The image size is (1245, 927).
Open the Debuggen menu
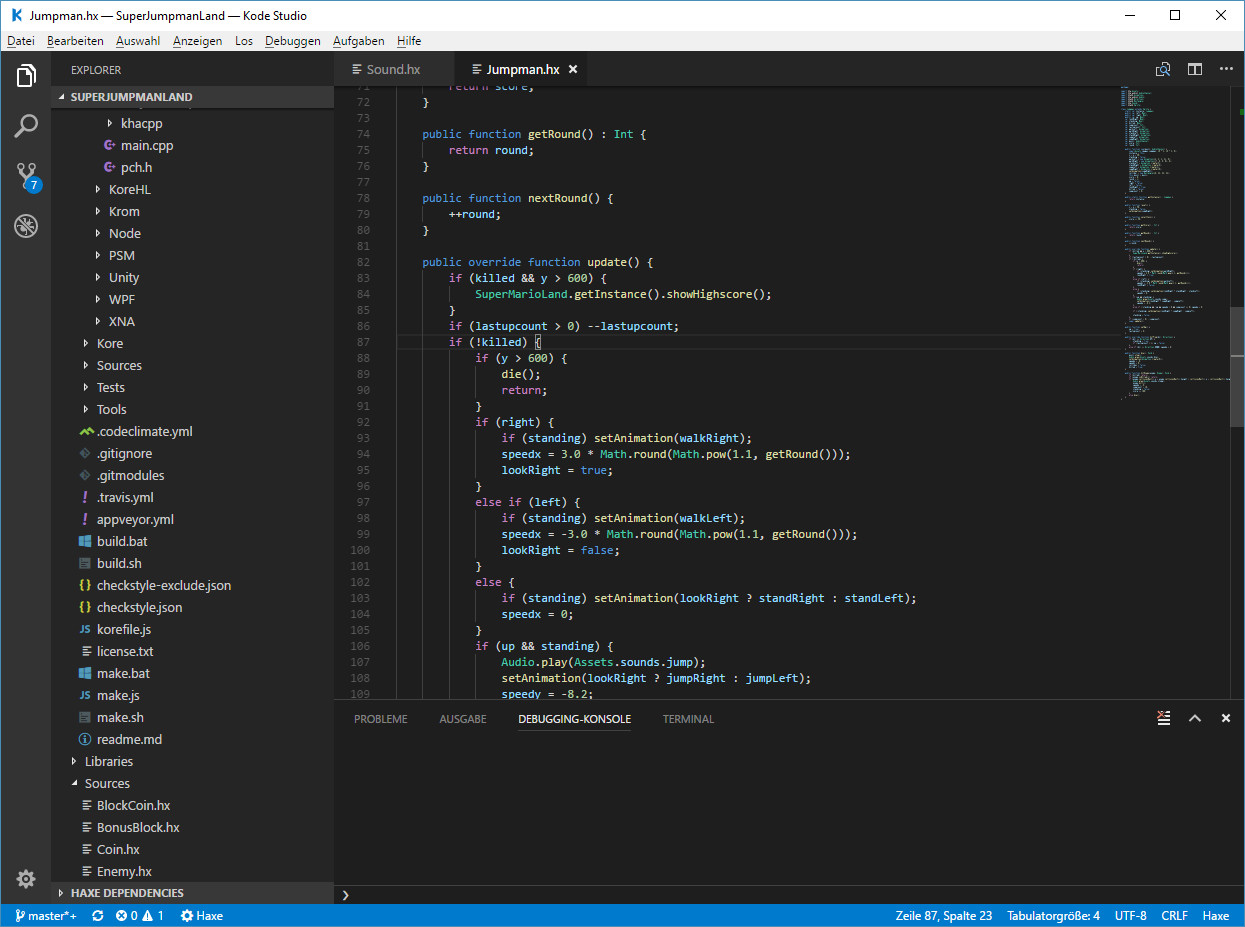click(292, 41)
